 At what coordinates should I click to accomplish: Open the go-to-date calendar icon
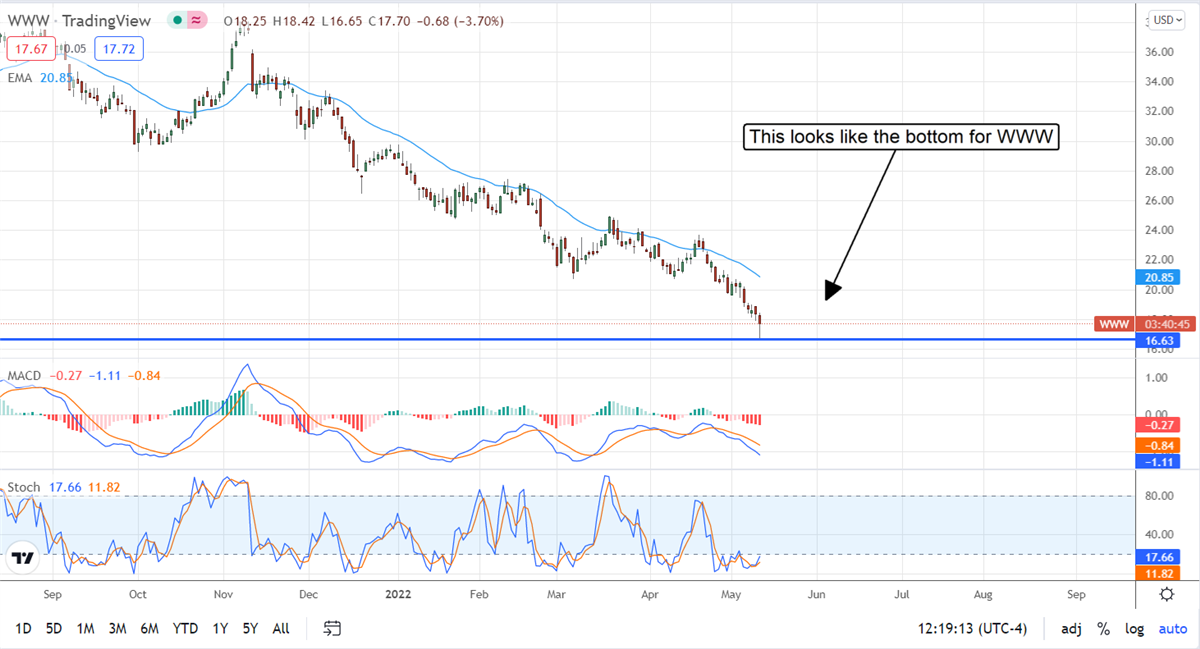[333, 628]
